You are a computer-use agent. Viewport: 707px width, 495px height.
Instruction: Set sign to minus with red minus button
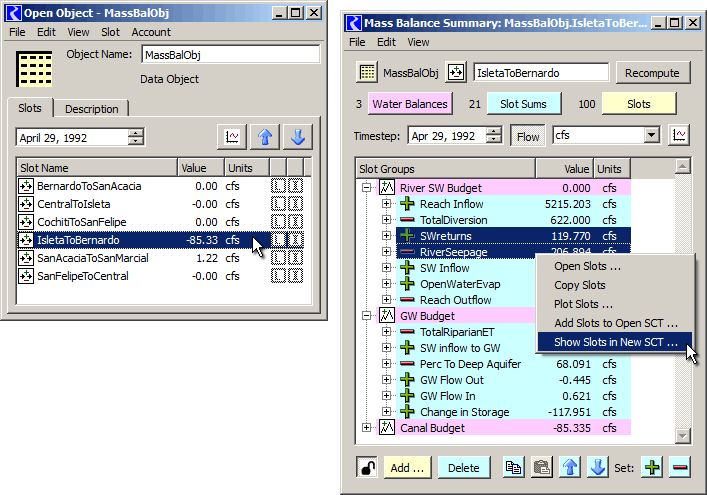pyautogui.click(x=680, y=468)
